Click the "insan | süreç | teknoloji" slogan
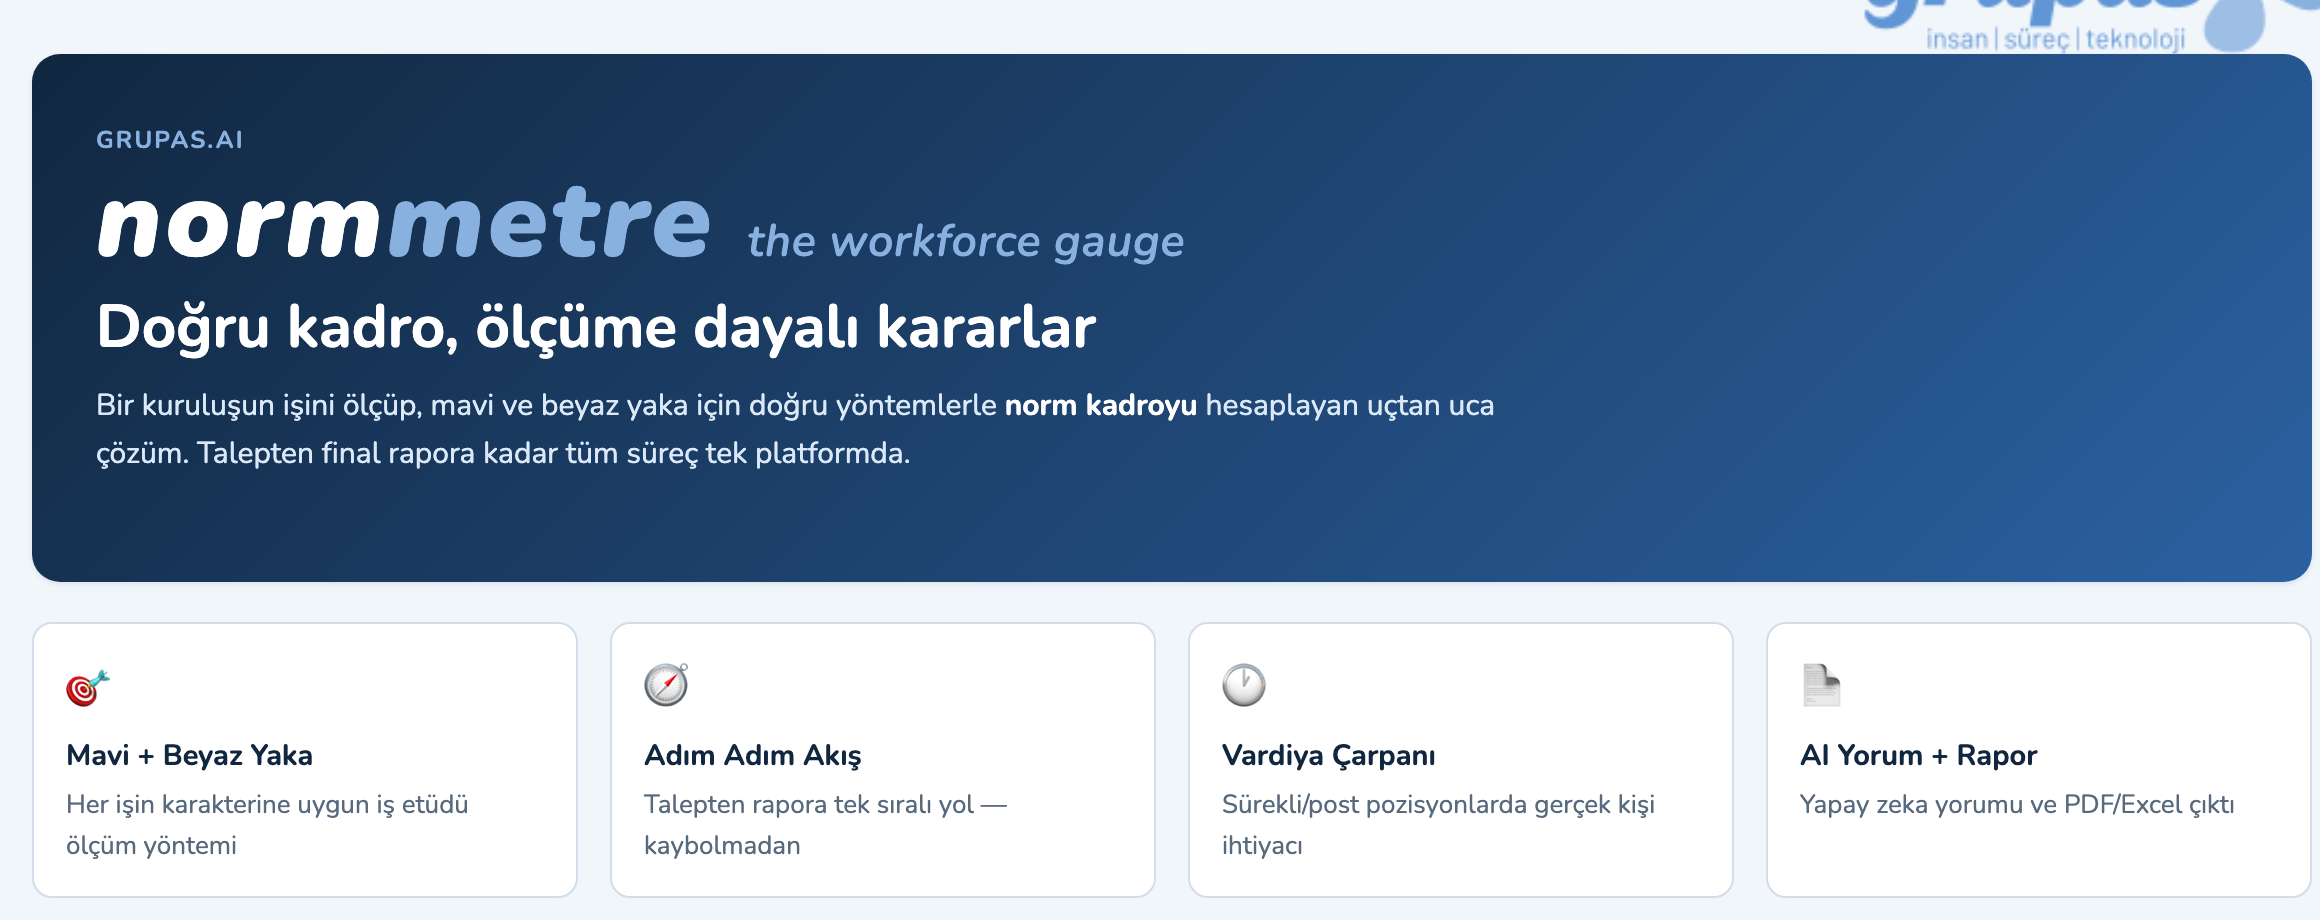This screenshot has height=920, width=2320. (x=2055, y=39)
